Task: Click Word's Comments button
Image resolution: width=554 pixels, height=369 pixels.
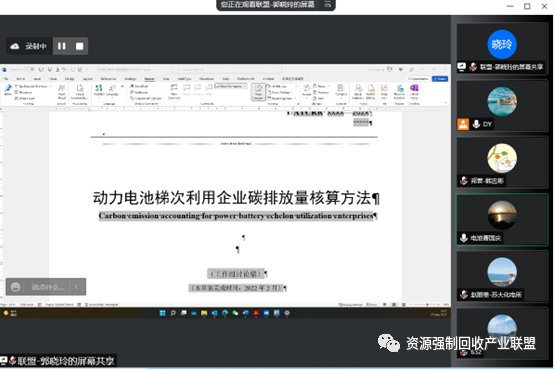Action: [418, 79]
